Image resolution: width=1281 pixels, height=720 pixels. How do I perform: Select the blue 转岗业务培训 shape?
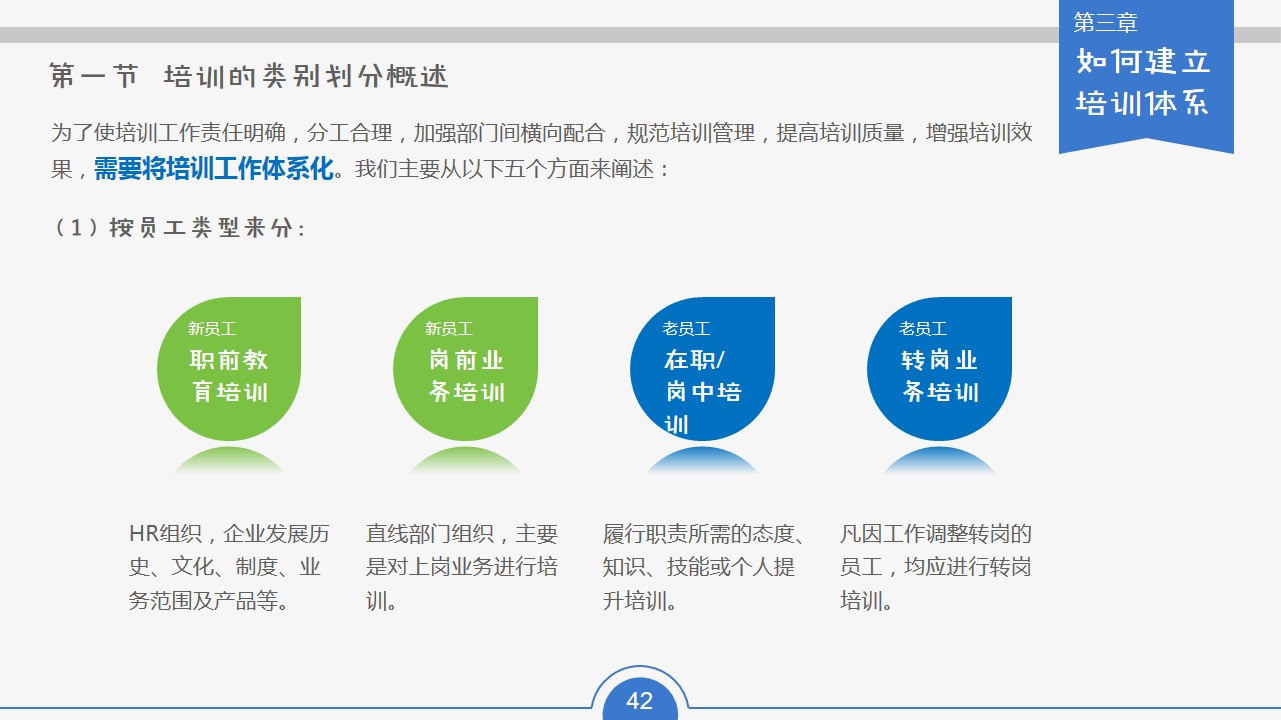(x=939, y=369)
